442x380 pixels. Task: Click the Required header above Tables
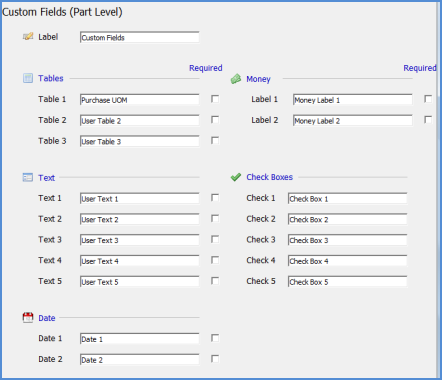click(206, 68)
